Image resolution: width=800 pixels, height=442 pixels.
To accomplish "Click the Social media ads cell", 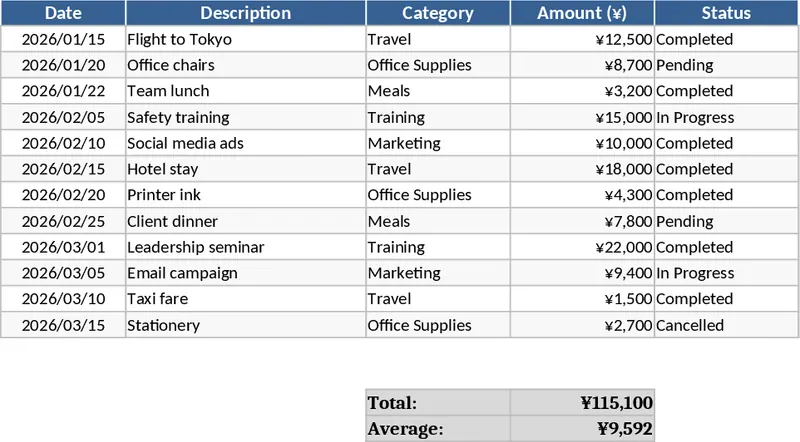I will click(x=245, y=143).
